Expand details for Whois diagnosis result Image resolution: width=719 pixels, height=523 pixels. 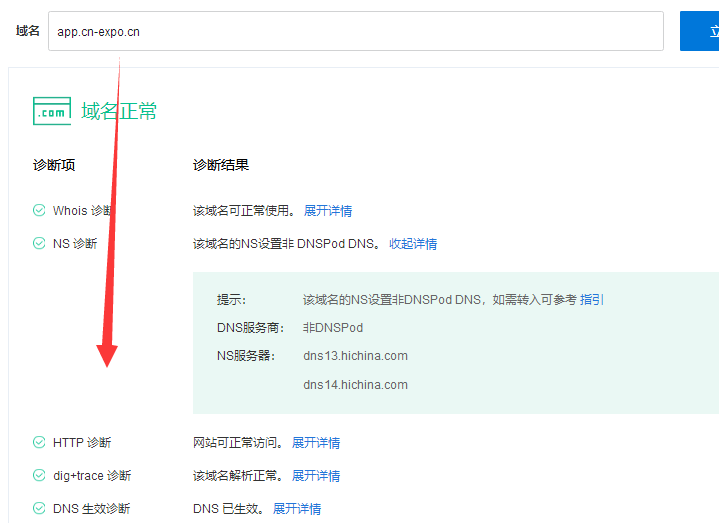tap(328, 211)
